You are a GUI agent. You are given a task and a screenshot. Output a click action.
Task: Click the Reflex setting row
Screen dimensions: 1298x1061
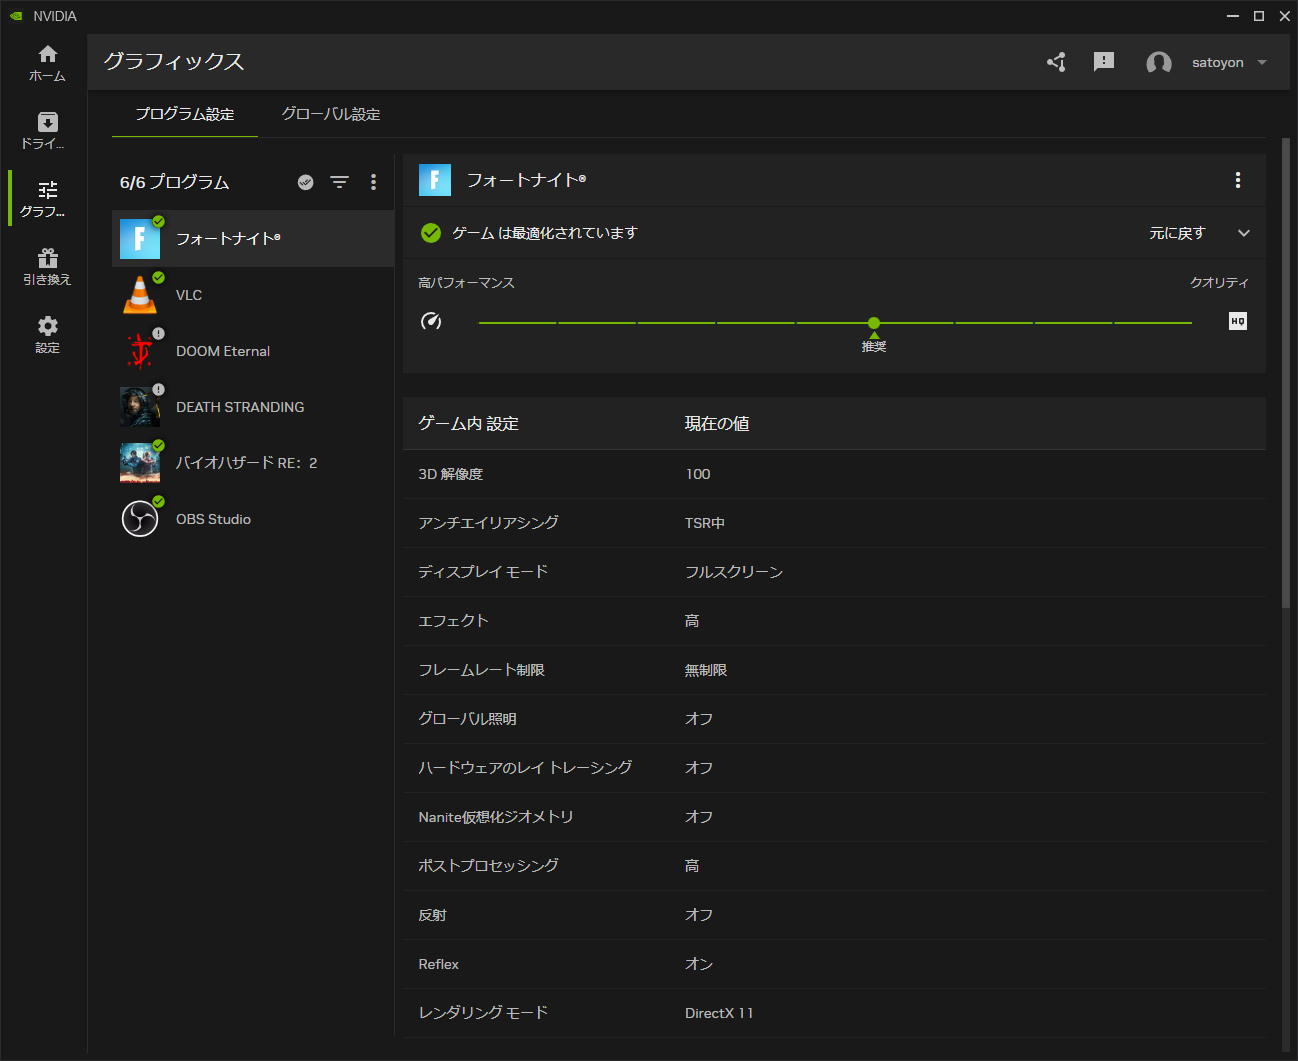834,964
